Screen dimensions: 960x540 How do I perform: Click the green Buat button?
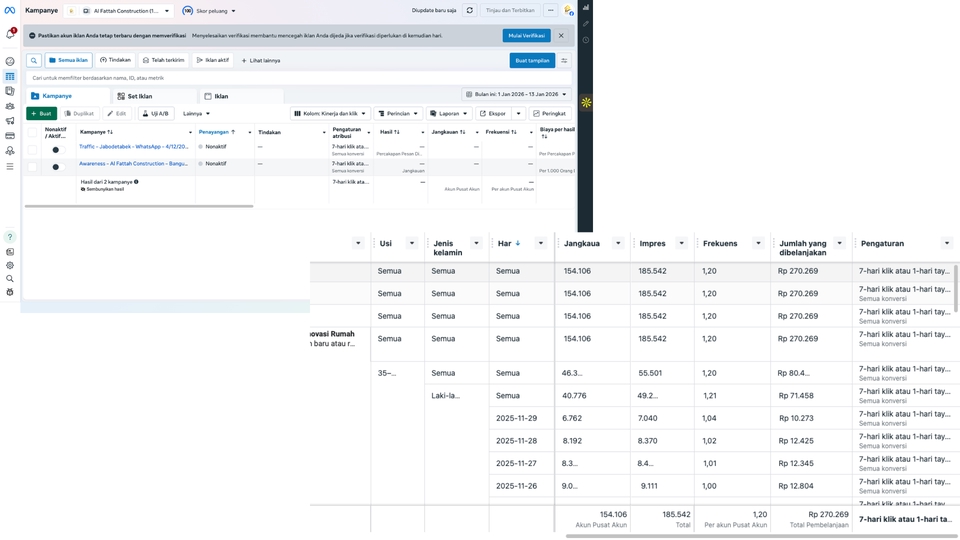pyautogui.click(x=41, y=114)
